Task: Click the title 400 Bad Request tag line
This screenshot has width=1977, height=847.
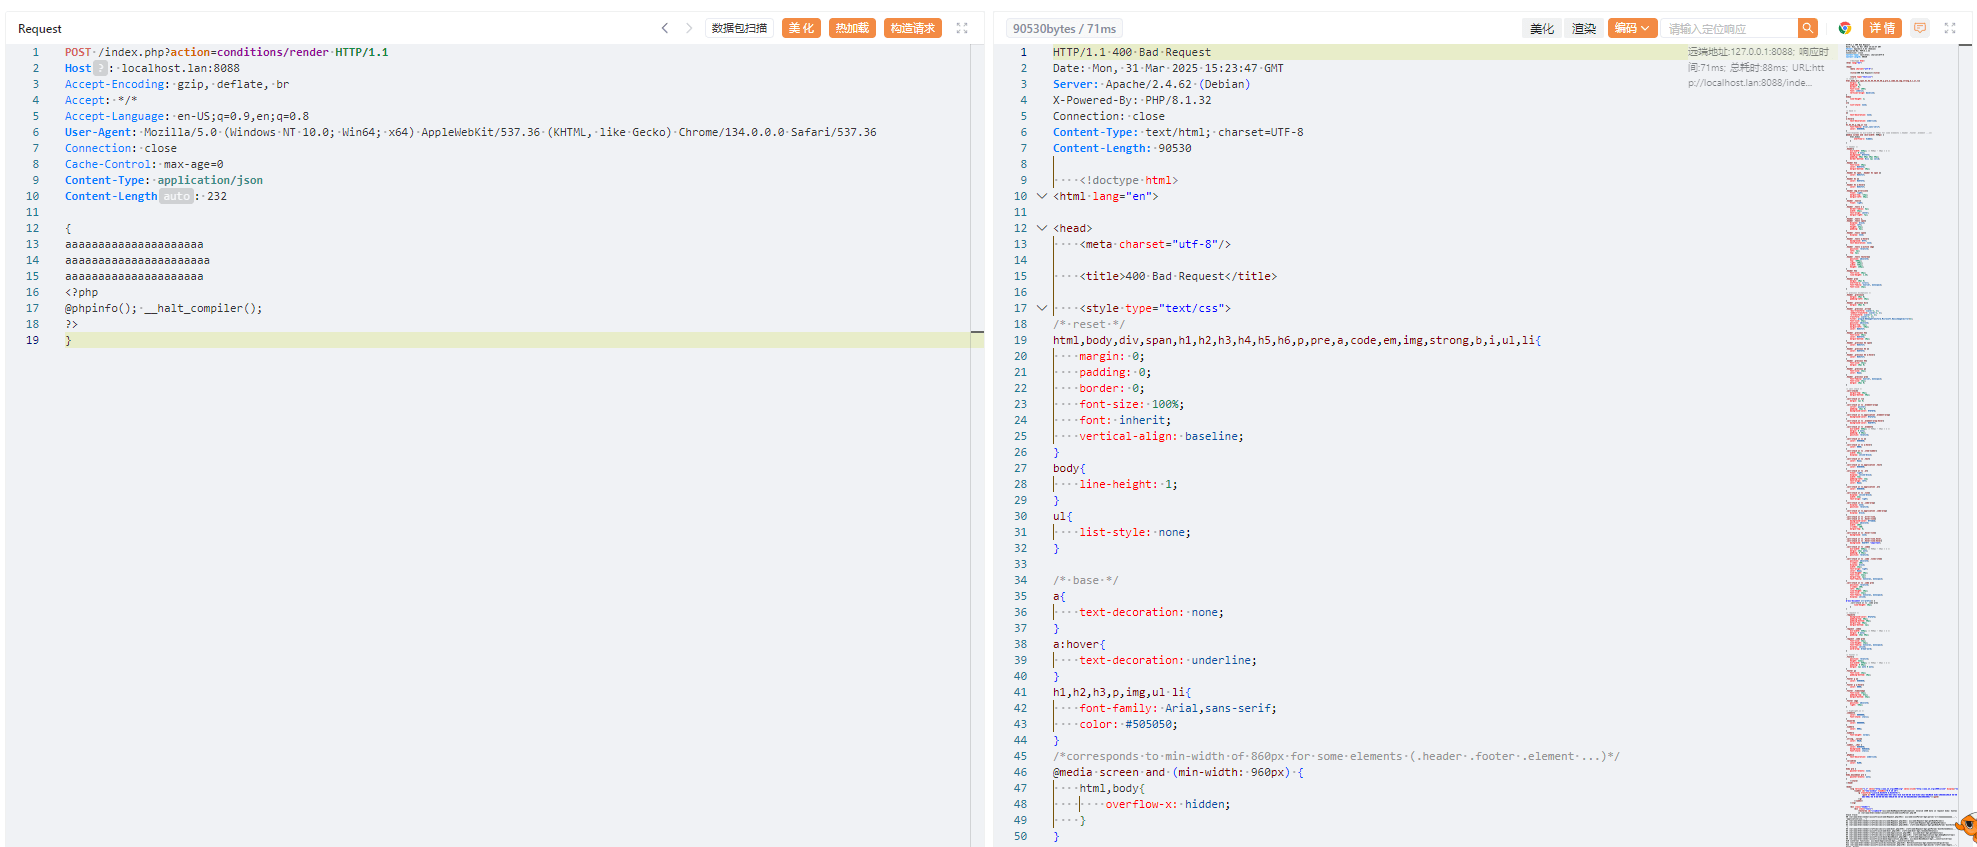Action: pyautogui.click(x=1178, y=276)
